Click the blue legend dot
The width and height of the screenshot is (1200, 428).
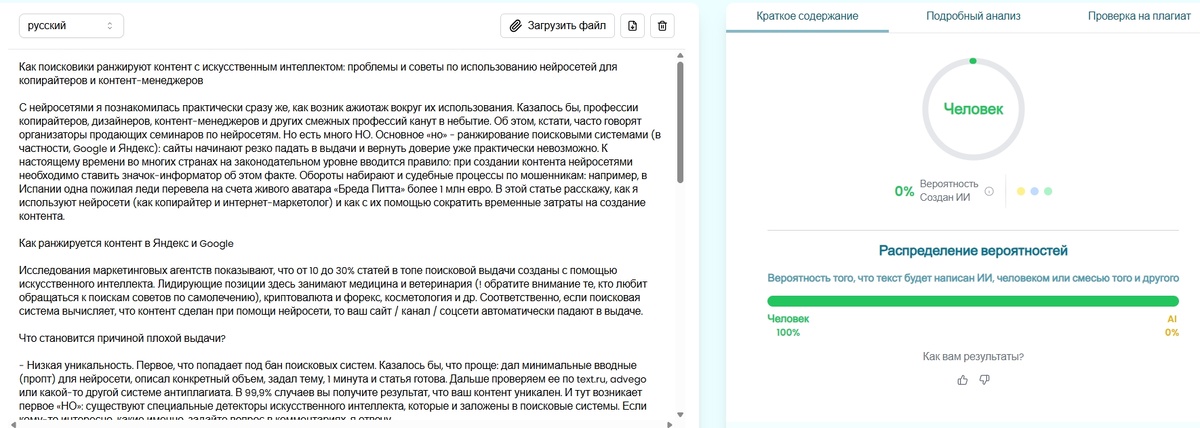pyautogui.click(x=1034, y=191)
